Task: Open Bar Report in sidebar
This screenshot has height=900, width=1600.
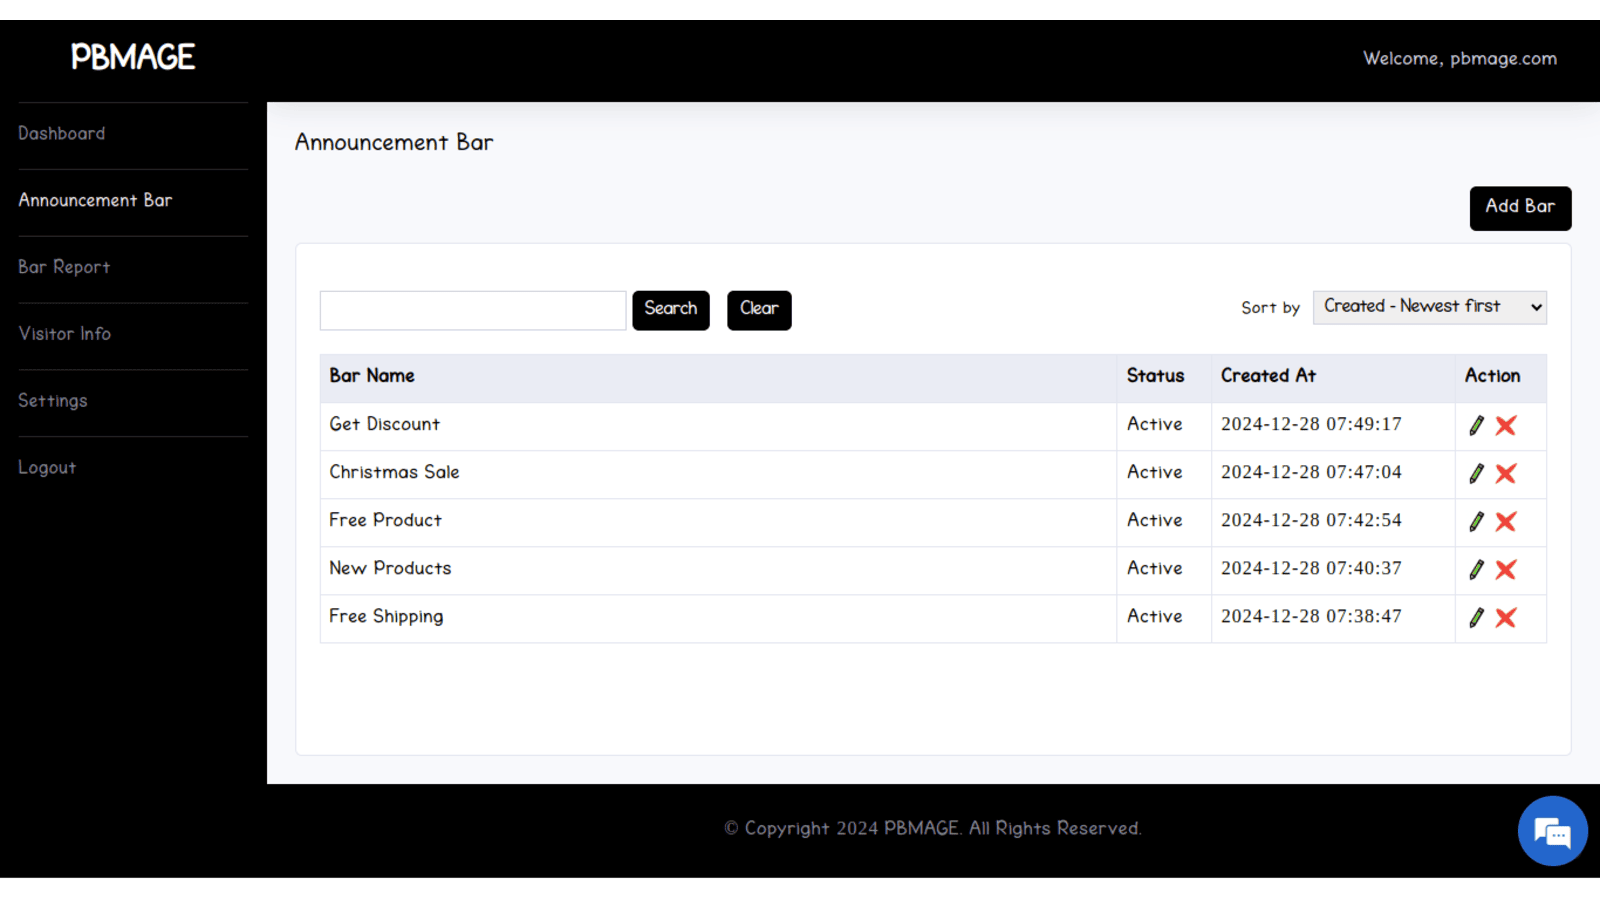Action: point(64,267)
